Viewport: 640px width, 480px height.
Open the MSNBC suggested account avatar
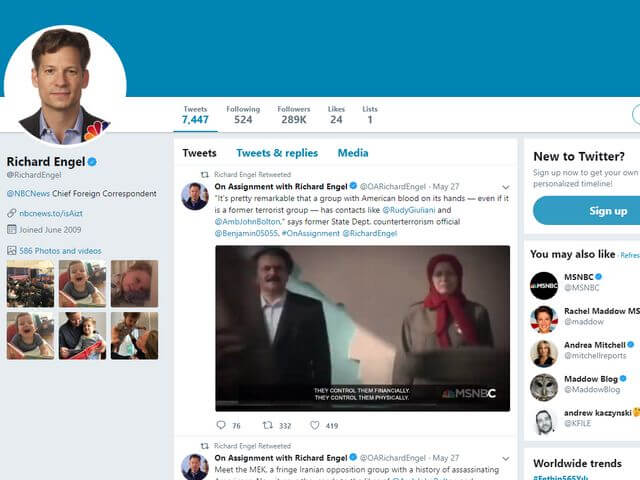pyautogui.click(x=544, y=286)
